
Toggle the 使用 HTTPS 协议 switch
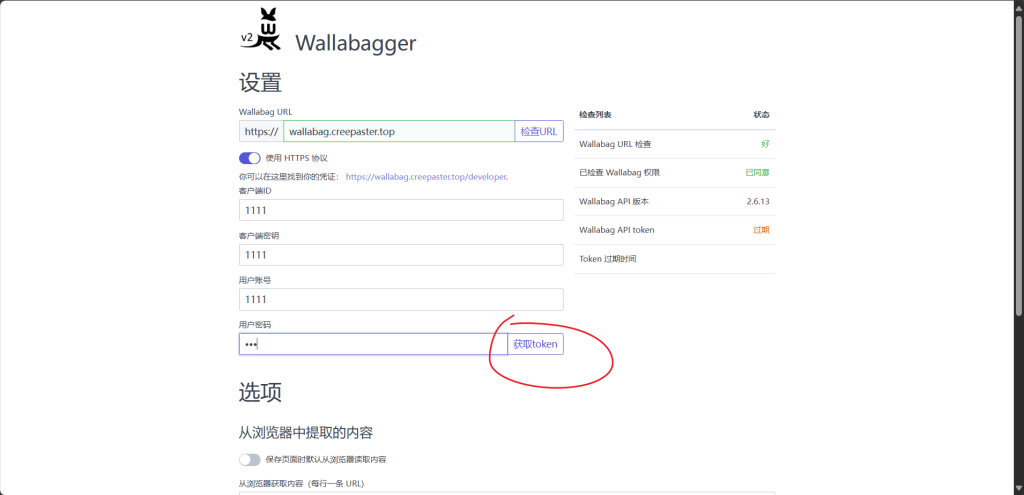click(x=249, y=158)
